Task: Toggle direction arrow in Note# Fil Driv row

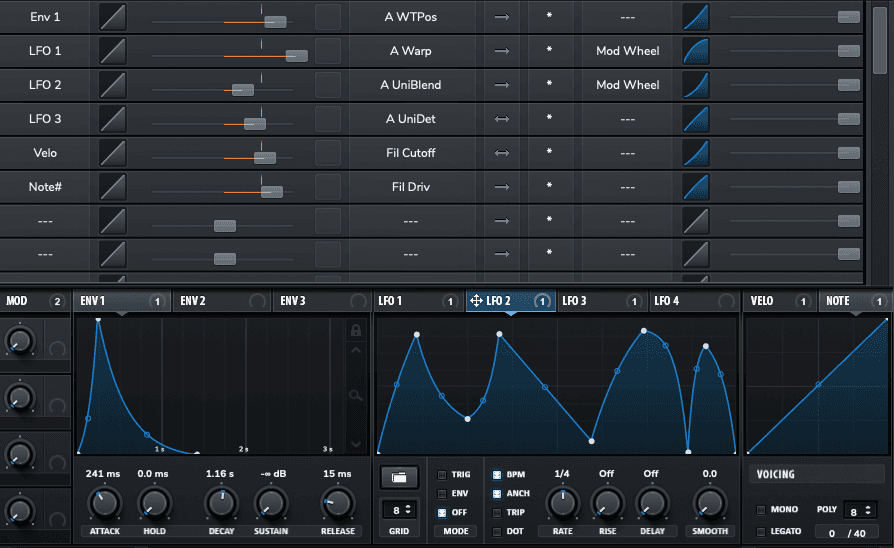Action: pos(502,187)
